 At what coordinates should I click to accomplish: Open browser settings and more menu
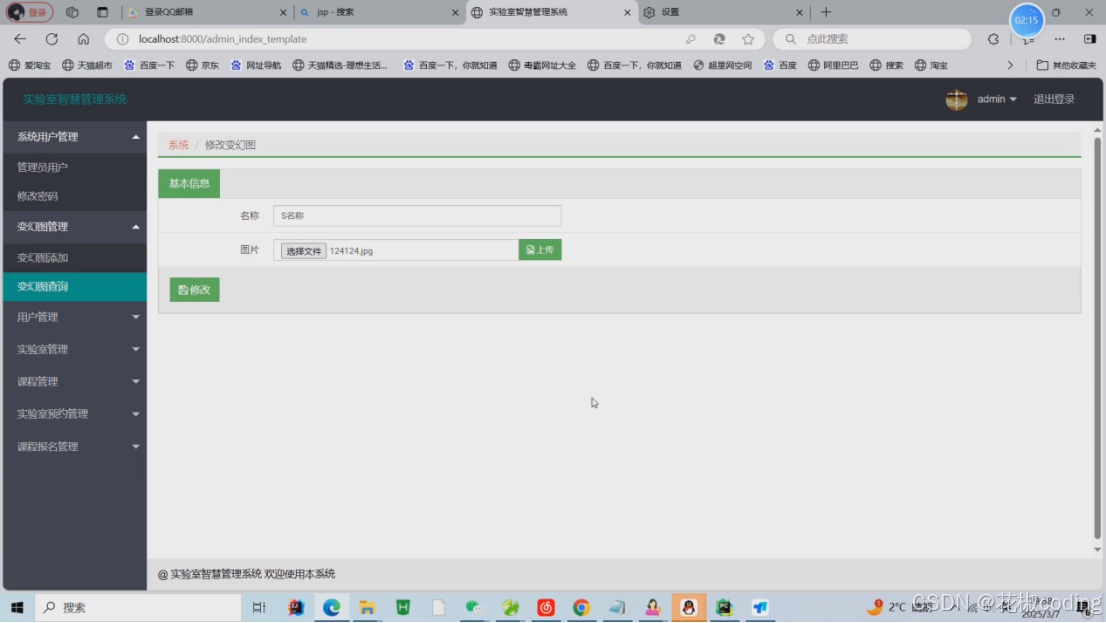point(1059,39)
